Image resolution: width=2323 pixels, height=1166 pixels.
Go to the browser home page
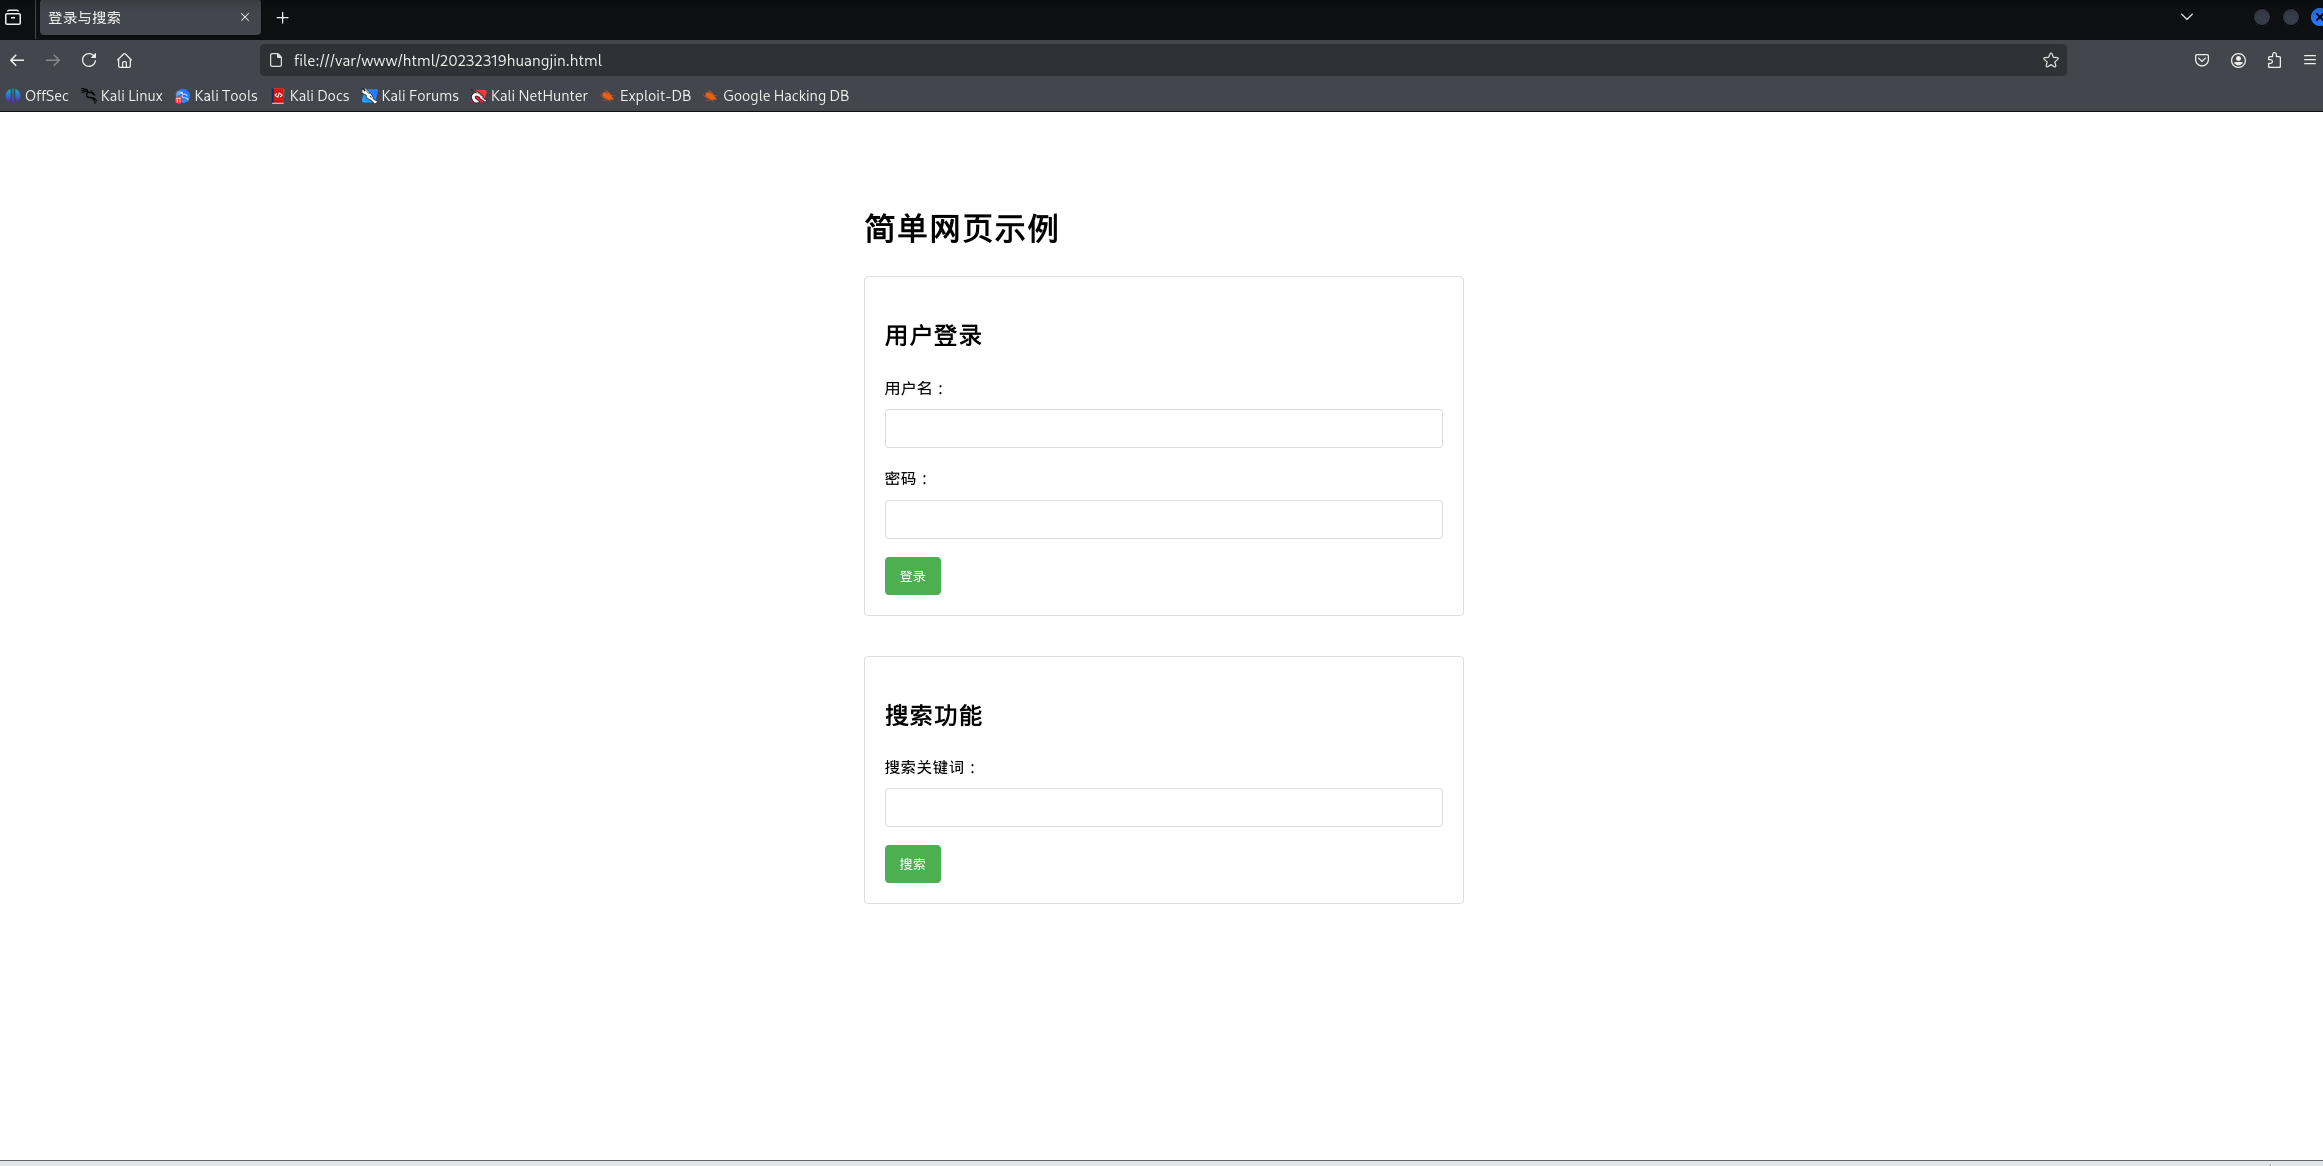tap(124, 60)
